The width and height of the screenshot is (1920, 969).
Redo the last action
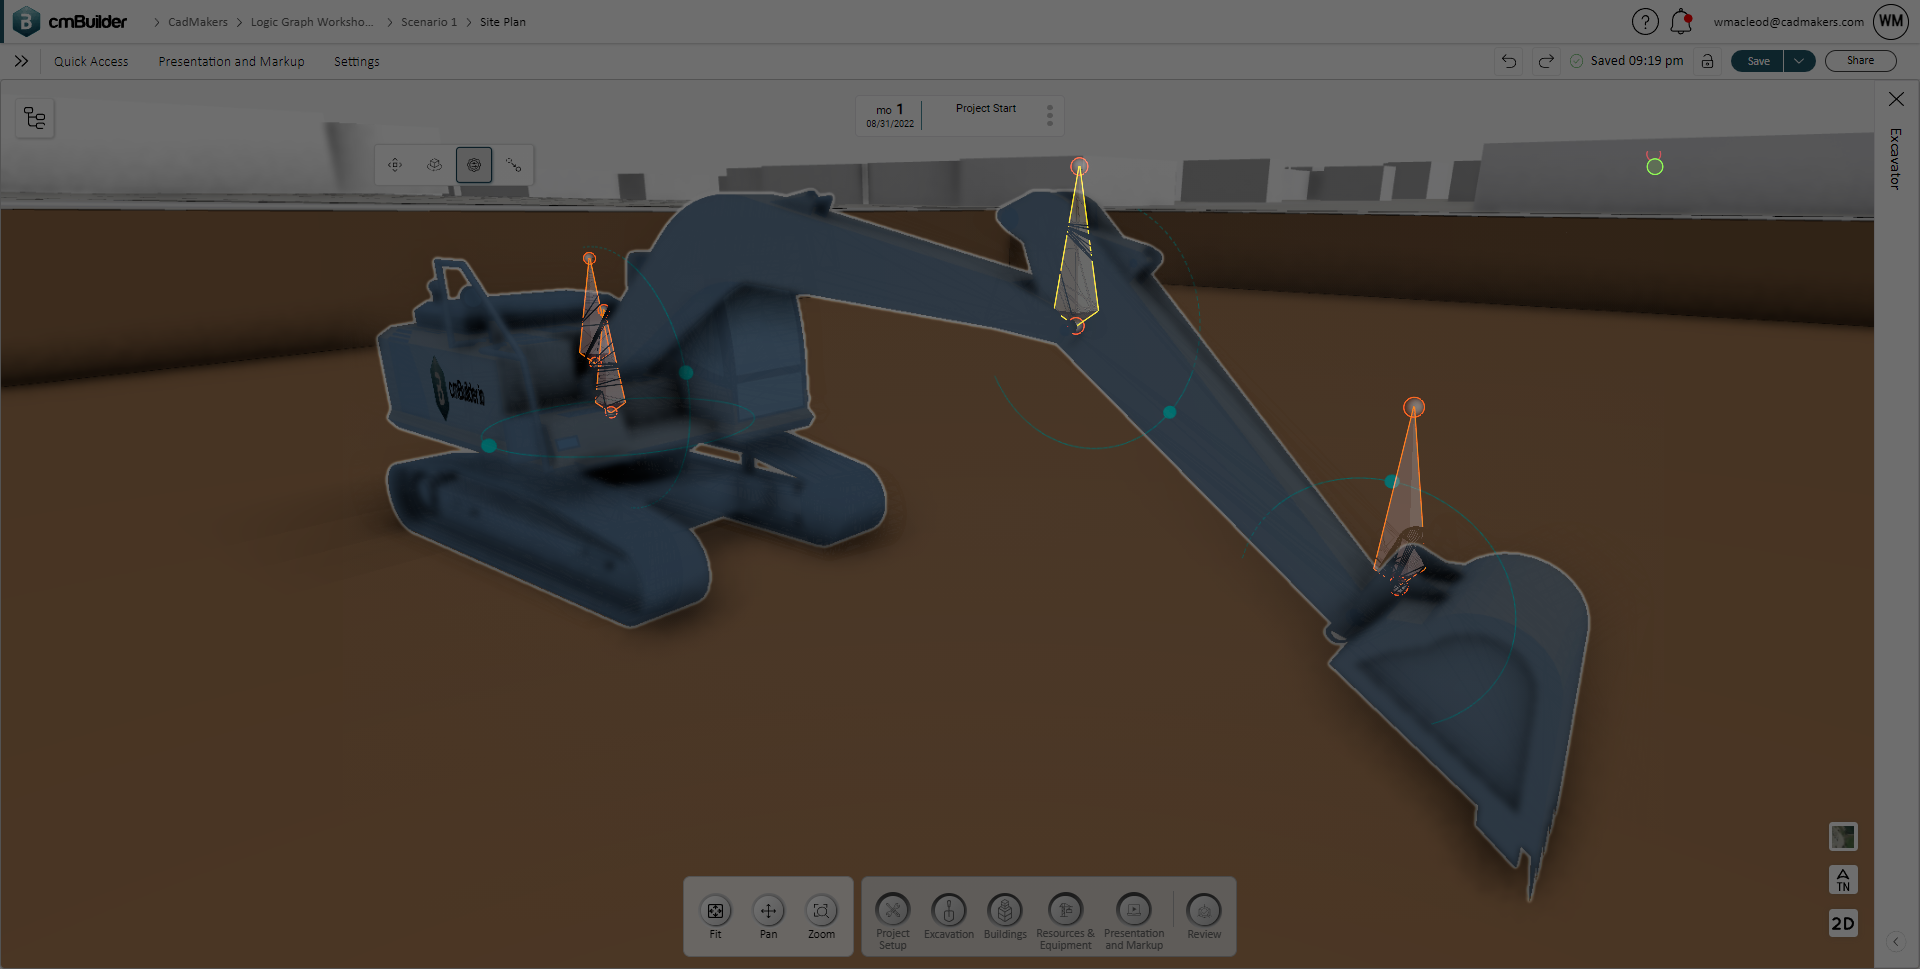(1546, 61)
